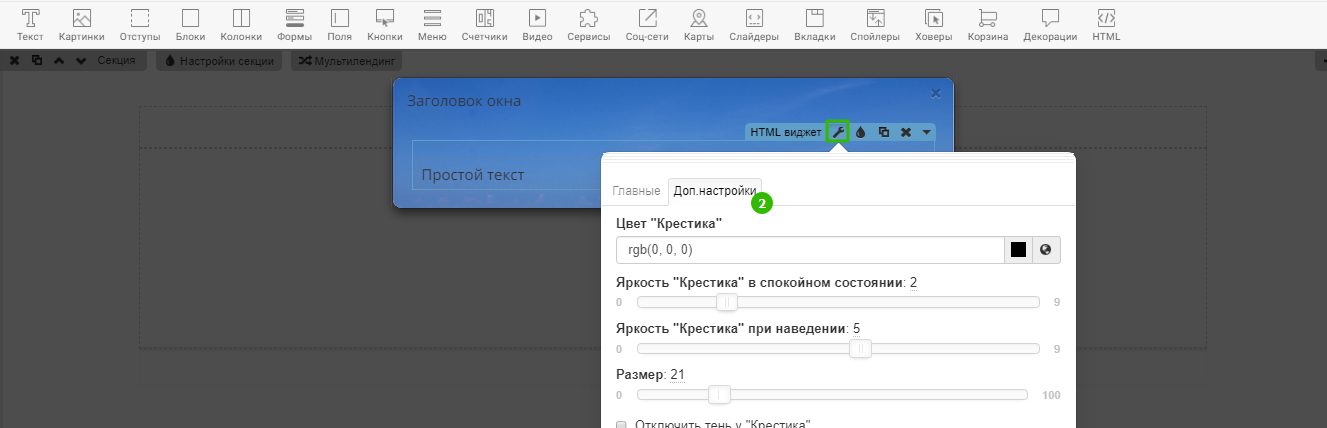Screen dimensions: 1327x428
Task: Open the Картинки widget category
Action: pos(81,25)
